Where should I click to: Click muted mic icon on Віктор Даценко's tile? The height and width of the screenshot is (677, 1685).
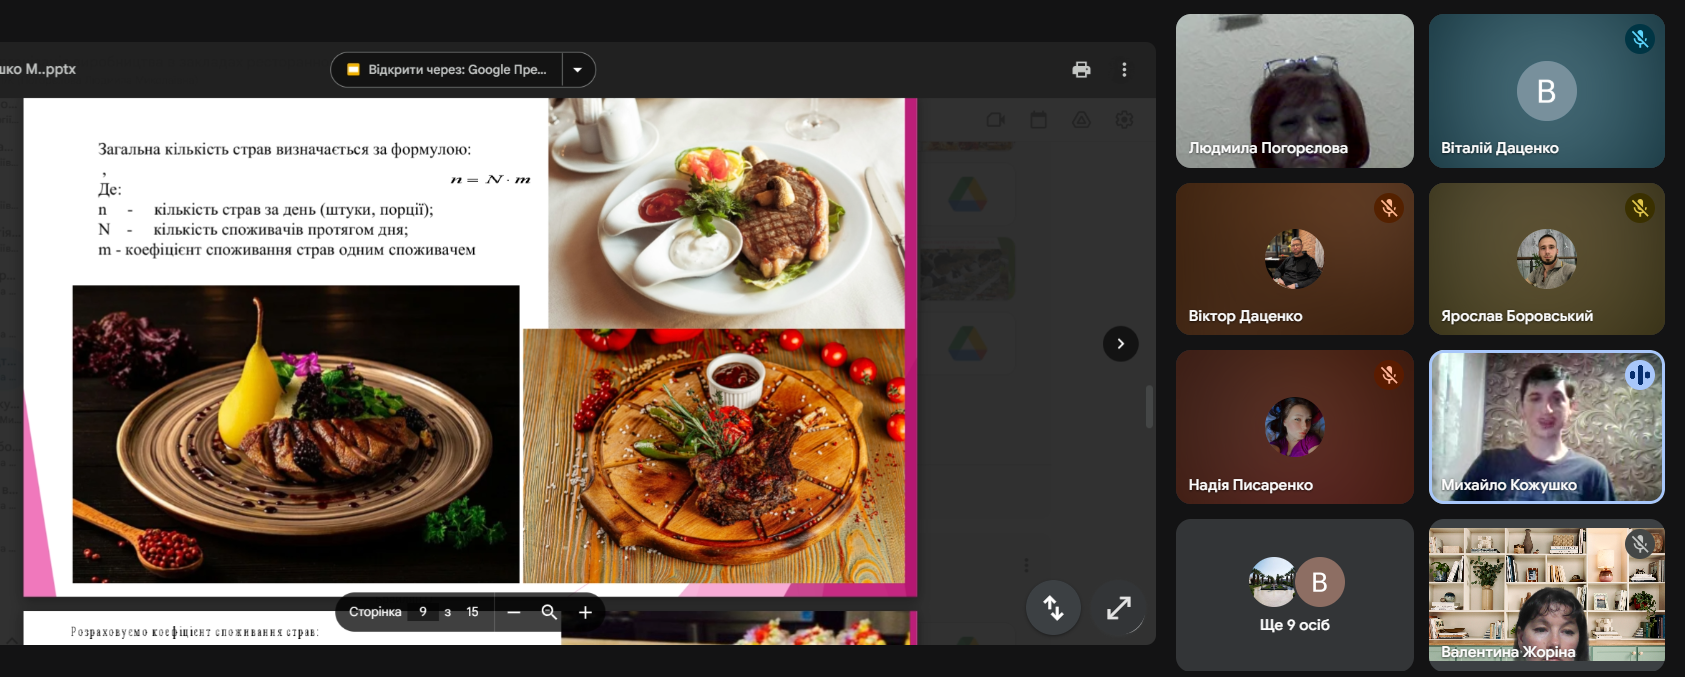pos(1388,208)
